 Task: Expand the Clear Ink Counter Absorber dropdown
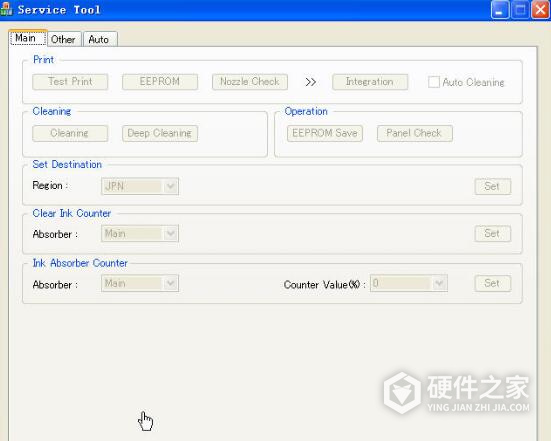pyautogui.click(x=140, y=234)
